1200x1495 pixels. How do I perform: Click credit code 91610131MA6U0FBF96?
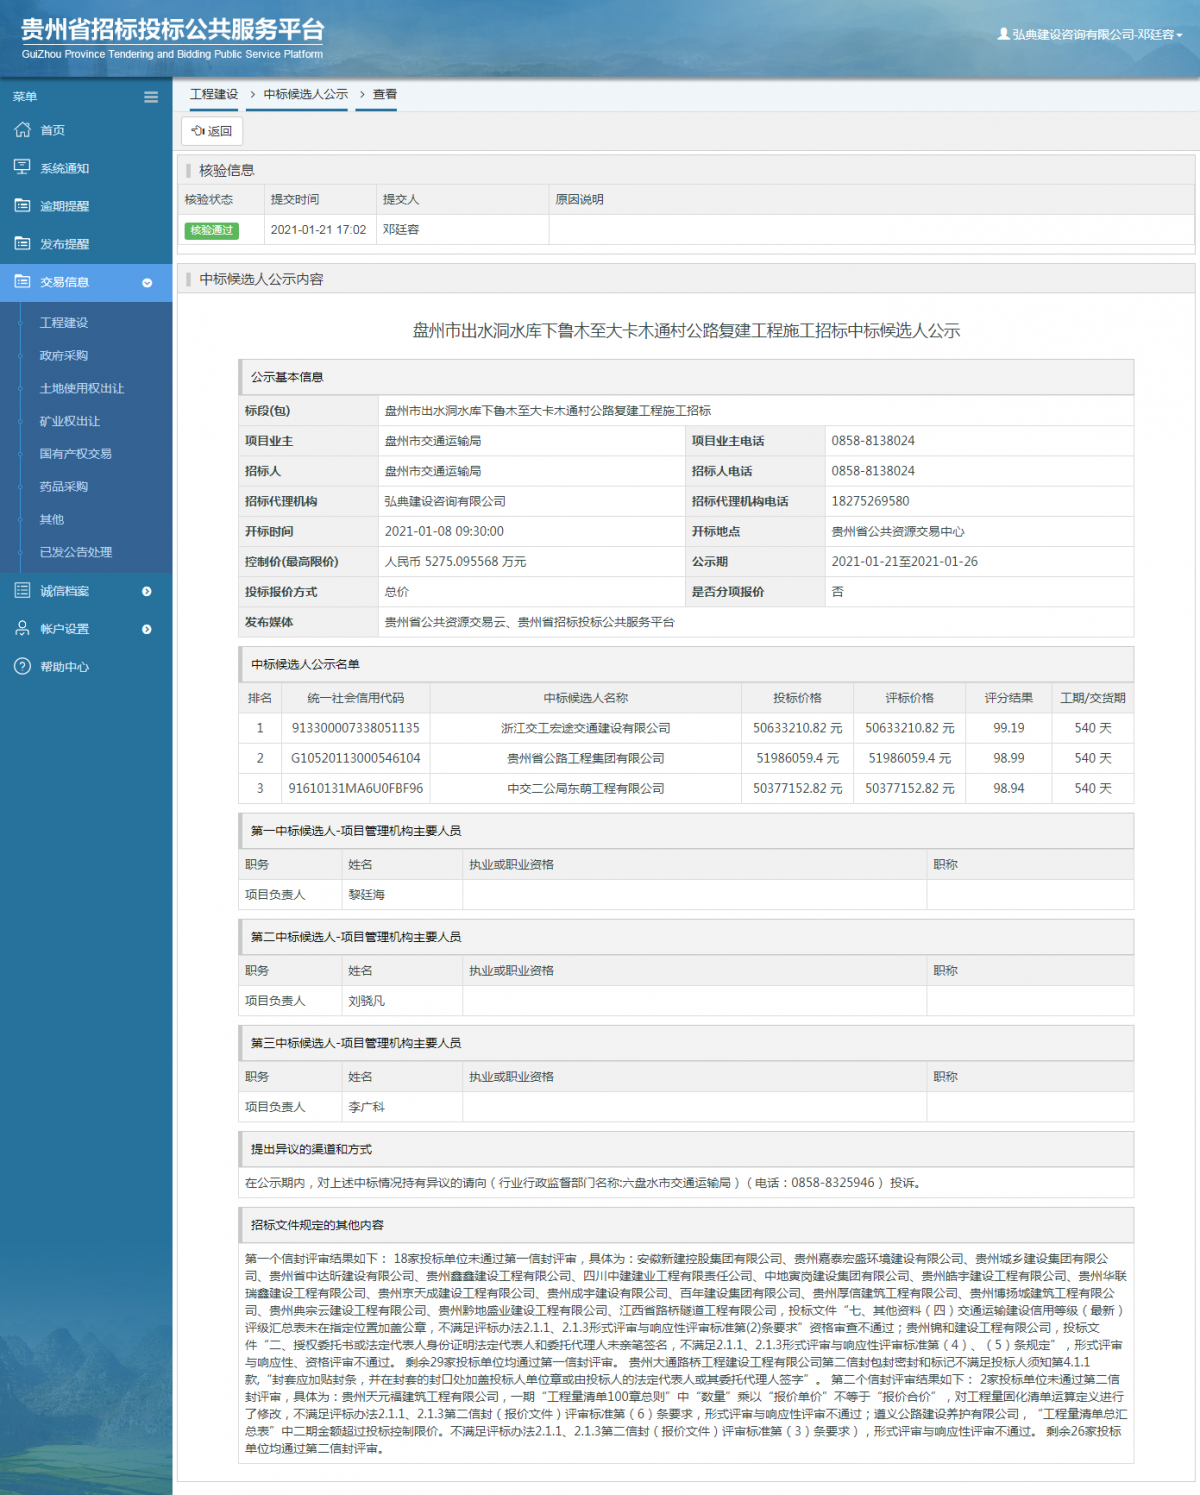point(355,788)
